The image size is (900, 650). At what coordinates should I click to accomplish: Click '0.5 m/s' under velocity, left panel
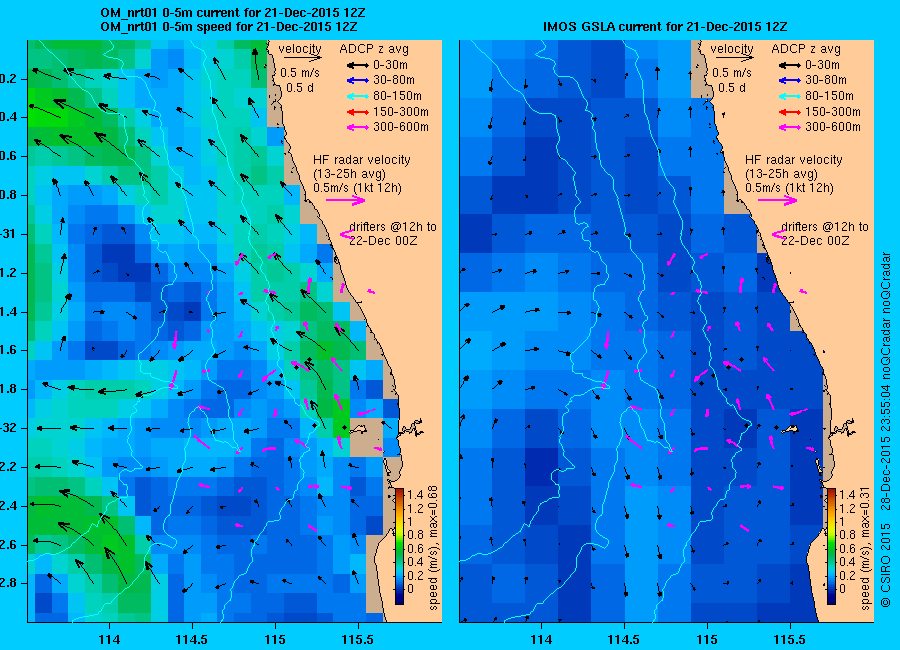coord(300,73)
